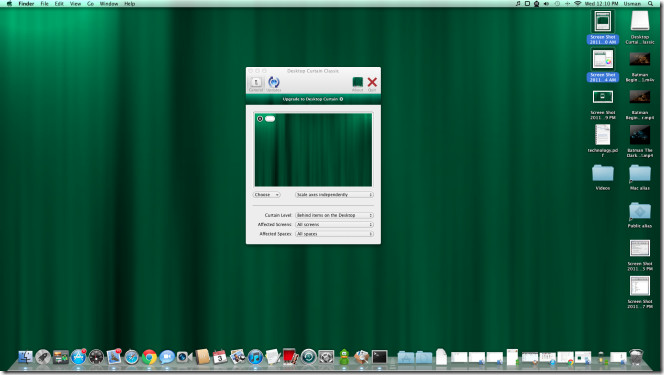Open Launchpad from the Dock
The width and height of the screenshot is (664, 375).
pyautogui.click(x=43, y=357)
